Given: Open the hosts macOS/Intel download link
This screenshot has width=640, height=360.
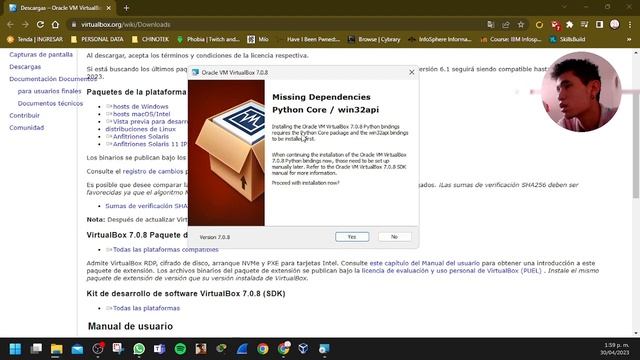Looking at the screenshot, I should pyautogui.click(x=141, y=114).
